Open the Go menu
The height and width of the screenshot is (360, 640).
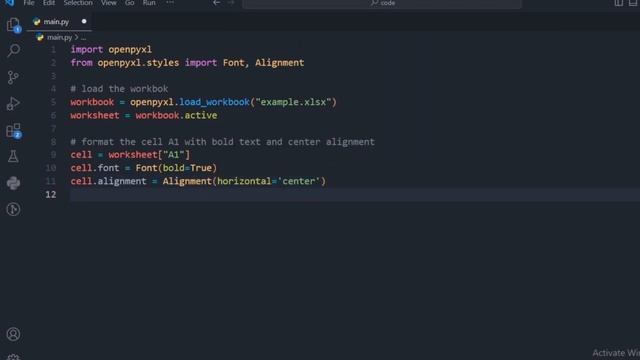coord(130,3)
